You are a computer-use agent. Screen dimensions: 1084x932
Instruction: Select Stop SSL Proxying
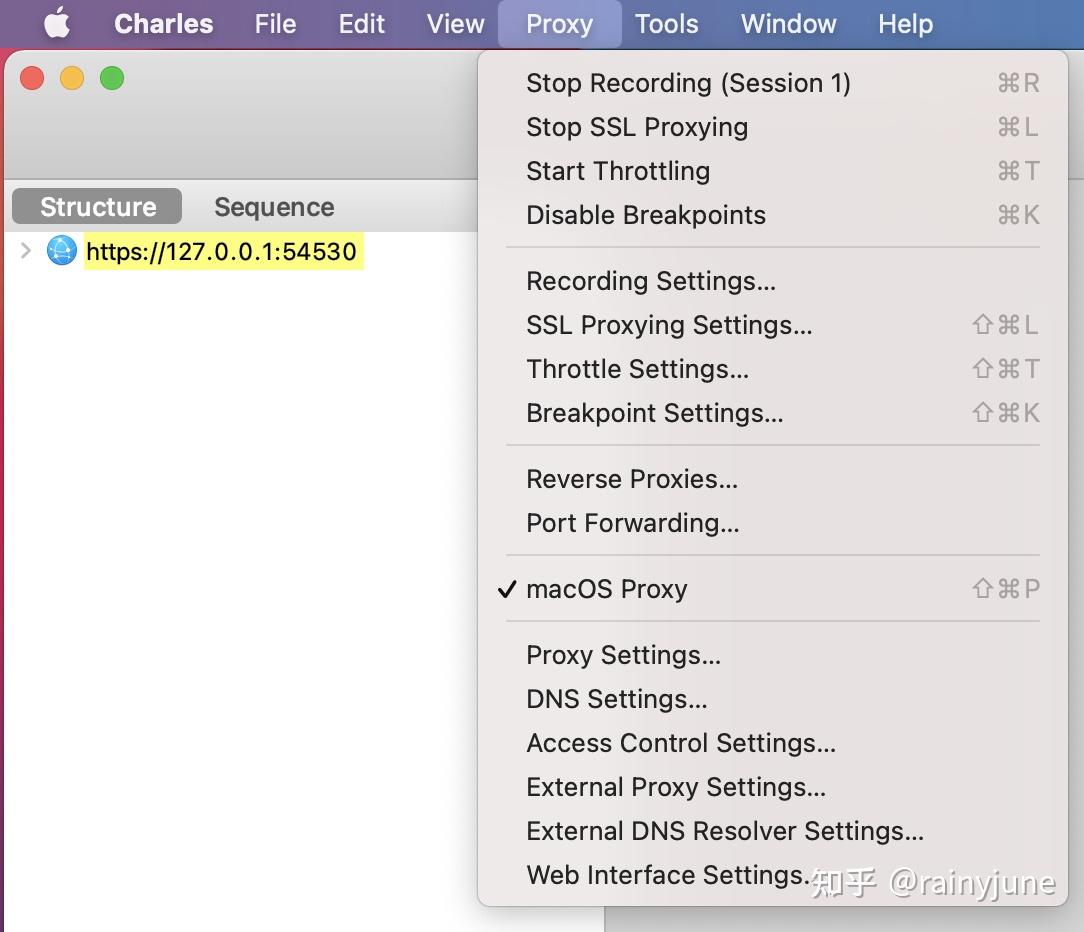pos(636,127)
